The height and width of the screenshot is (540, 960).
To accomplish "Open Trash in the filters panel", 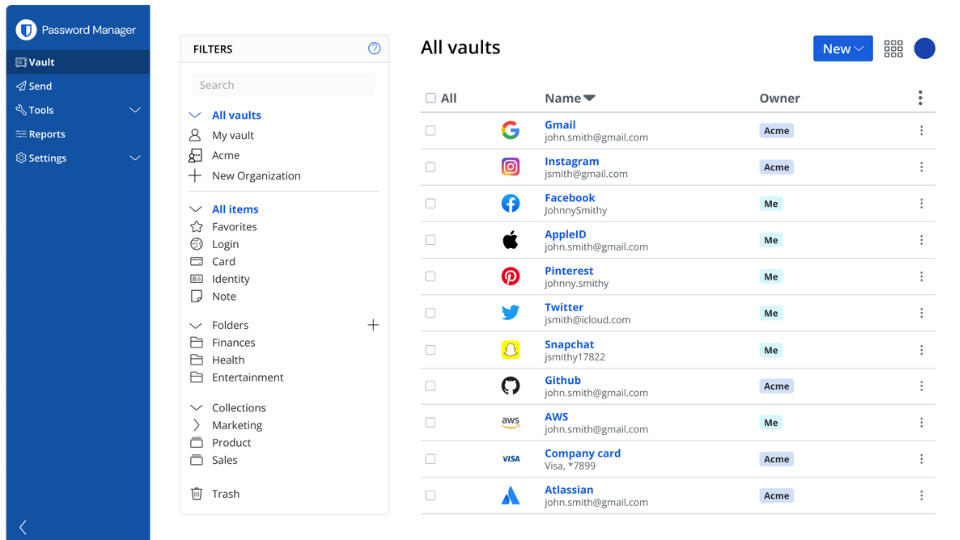I will tap(225, 494).
